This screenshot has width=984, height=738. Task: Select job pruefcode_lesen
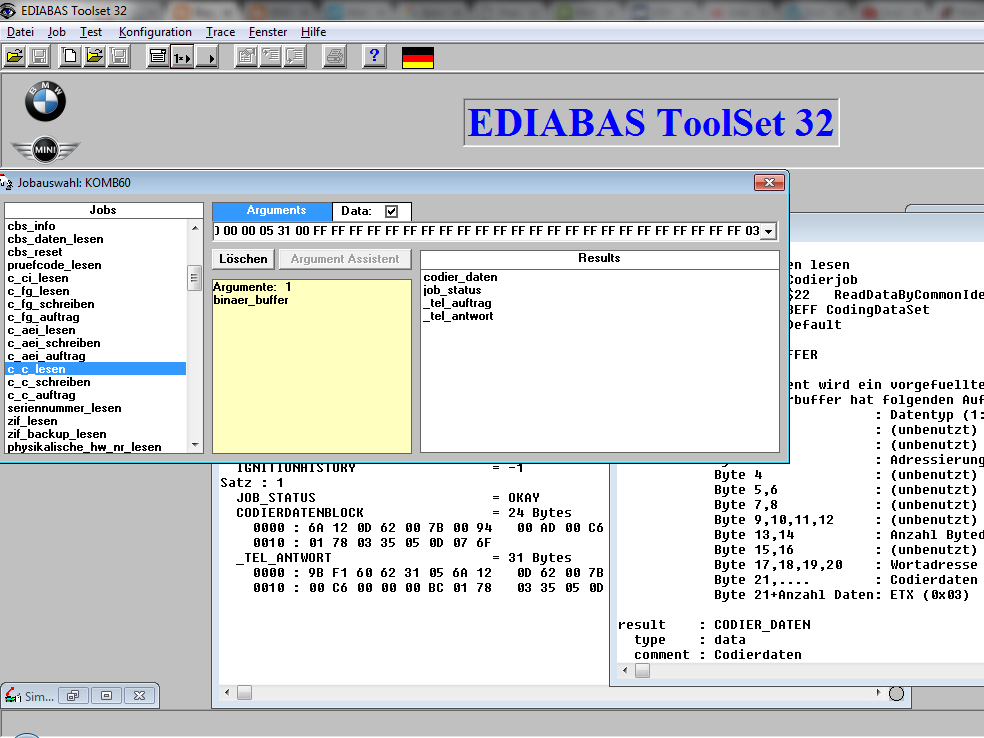pyautogui.click(x=54, y=265)
